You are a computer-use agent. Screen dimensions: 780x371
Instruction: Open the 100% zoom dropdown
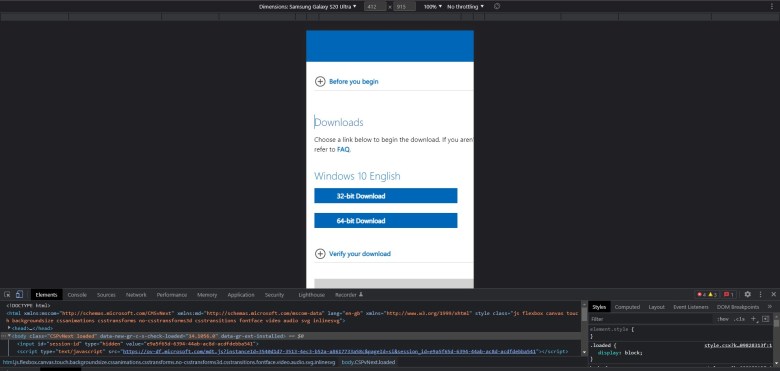coord(432,6)
